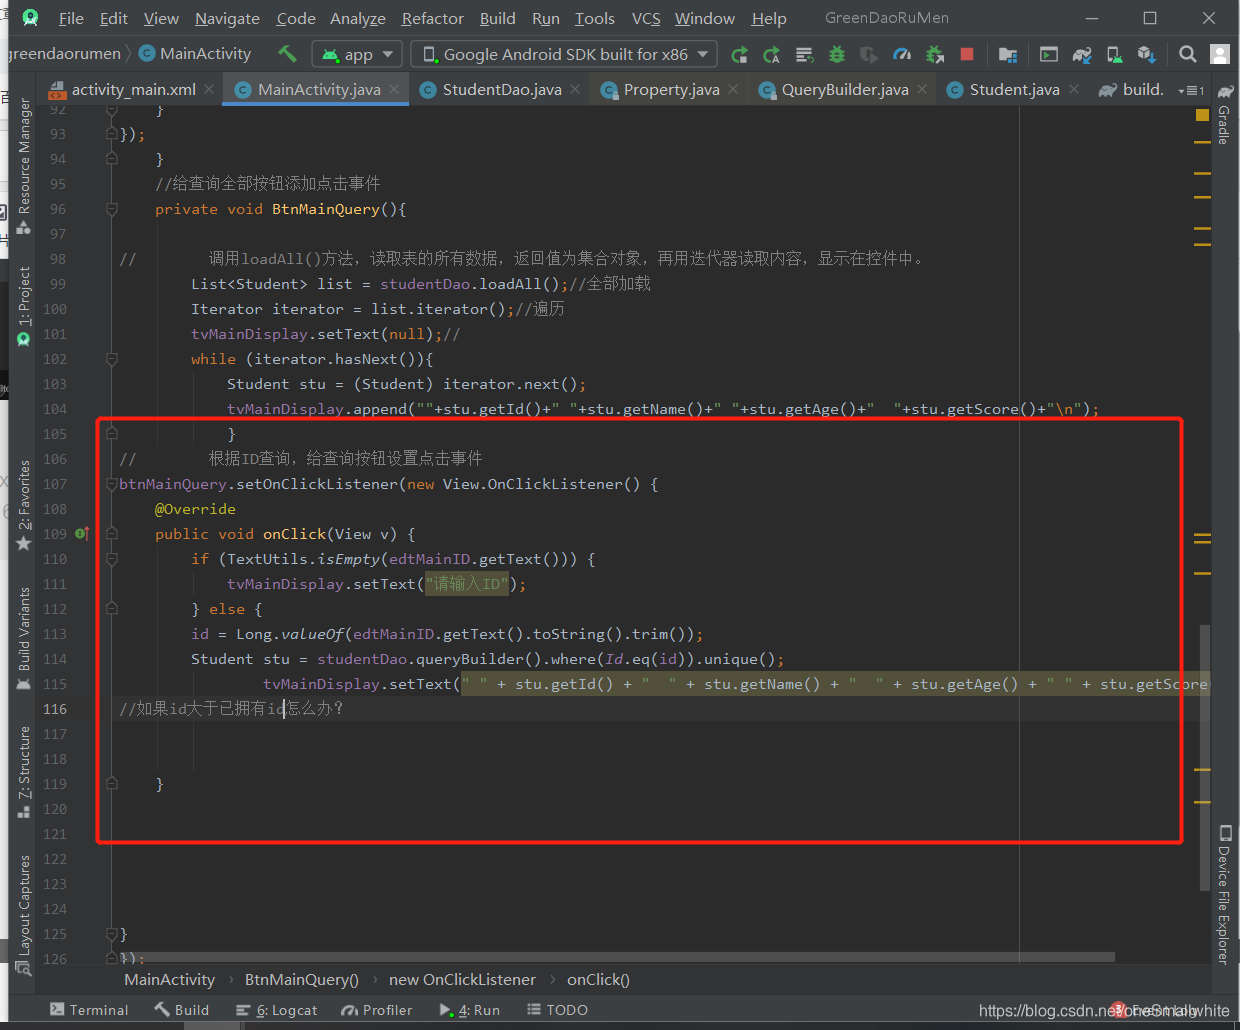1240x1030 pixels.
Task: Run app with coverage icon
Action: [x=869, y=55]
